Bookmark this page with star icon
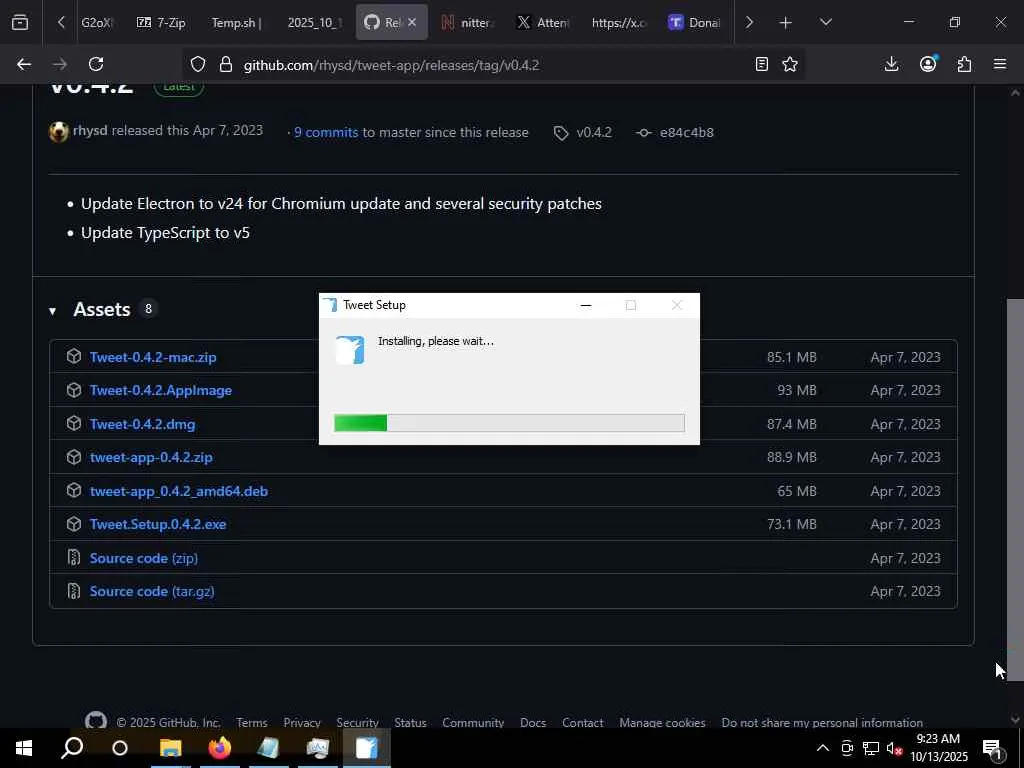The width and height of the screenshot is (1024, 768). [790, 64]
